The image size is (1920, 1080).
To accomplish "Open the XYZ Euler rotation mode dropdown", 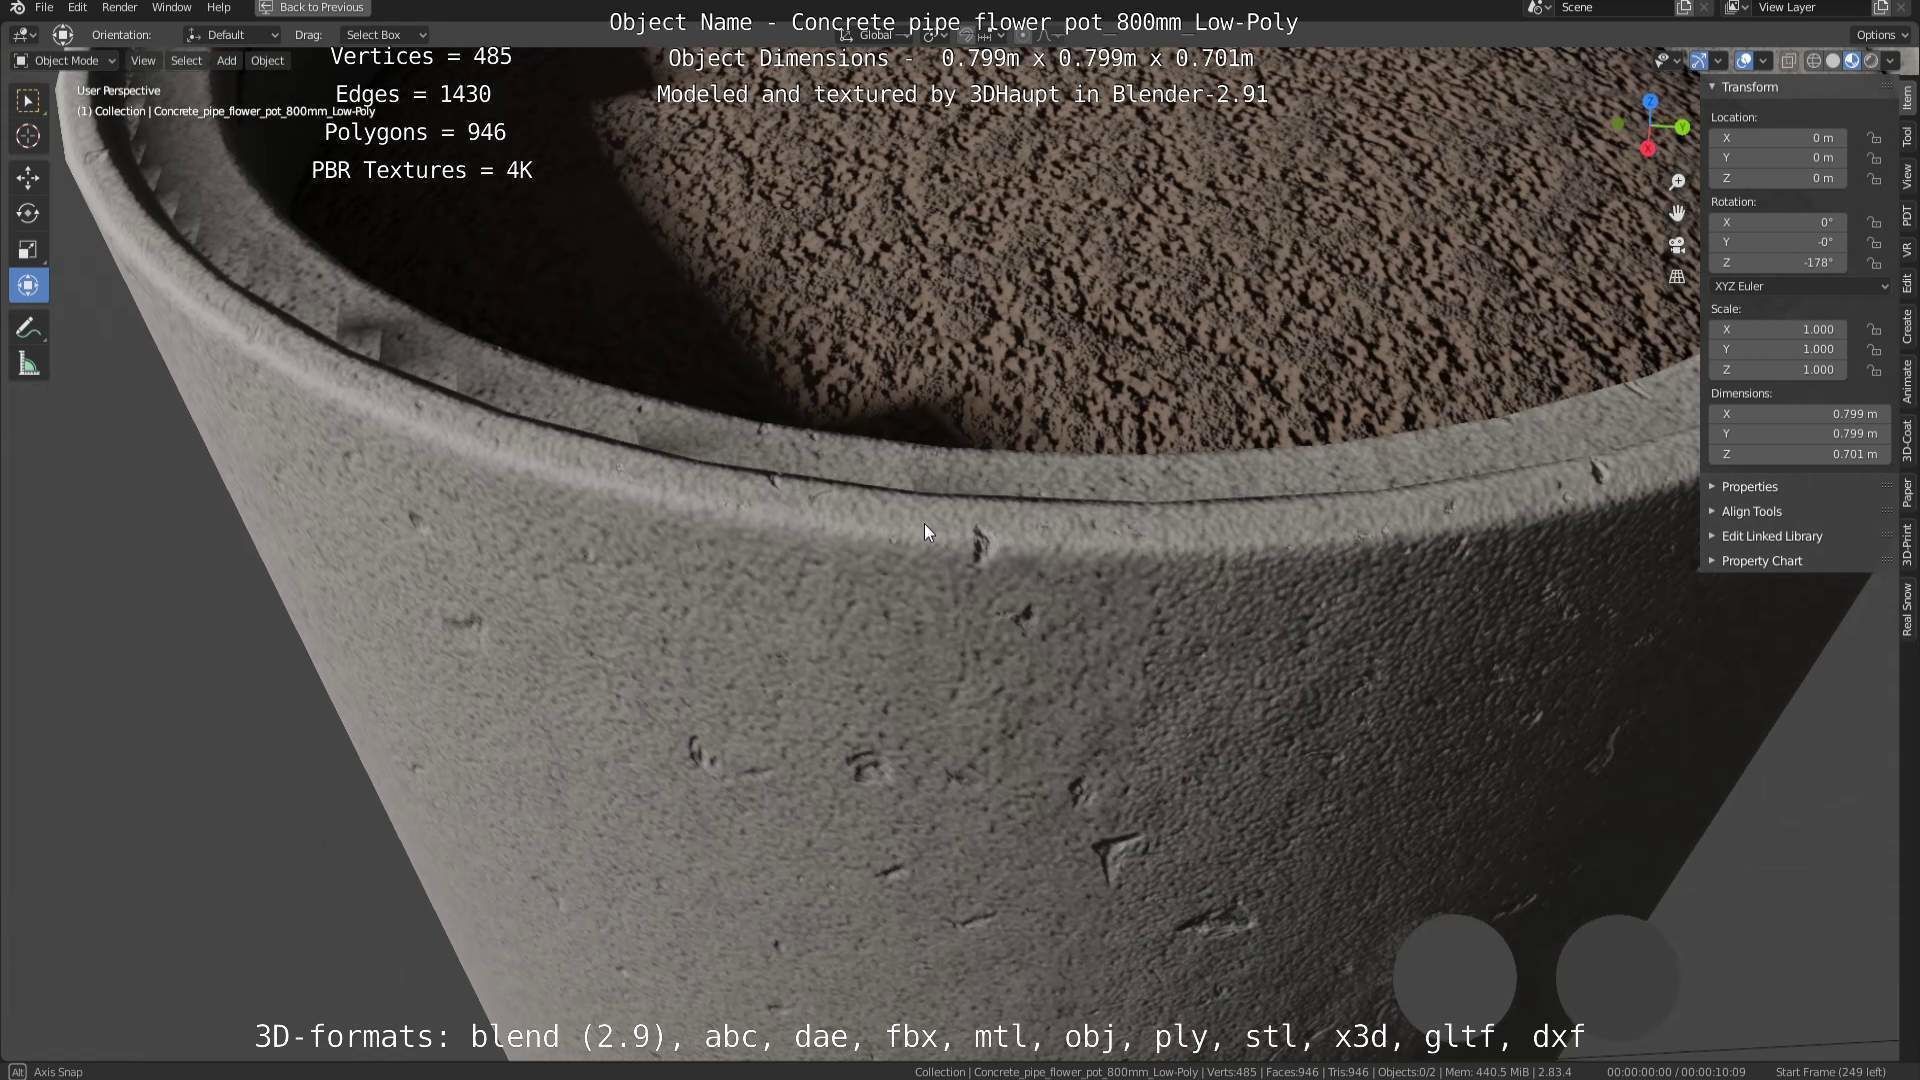I will pyautogui.click(x=1800, y=286).
